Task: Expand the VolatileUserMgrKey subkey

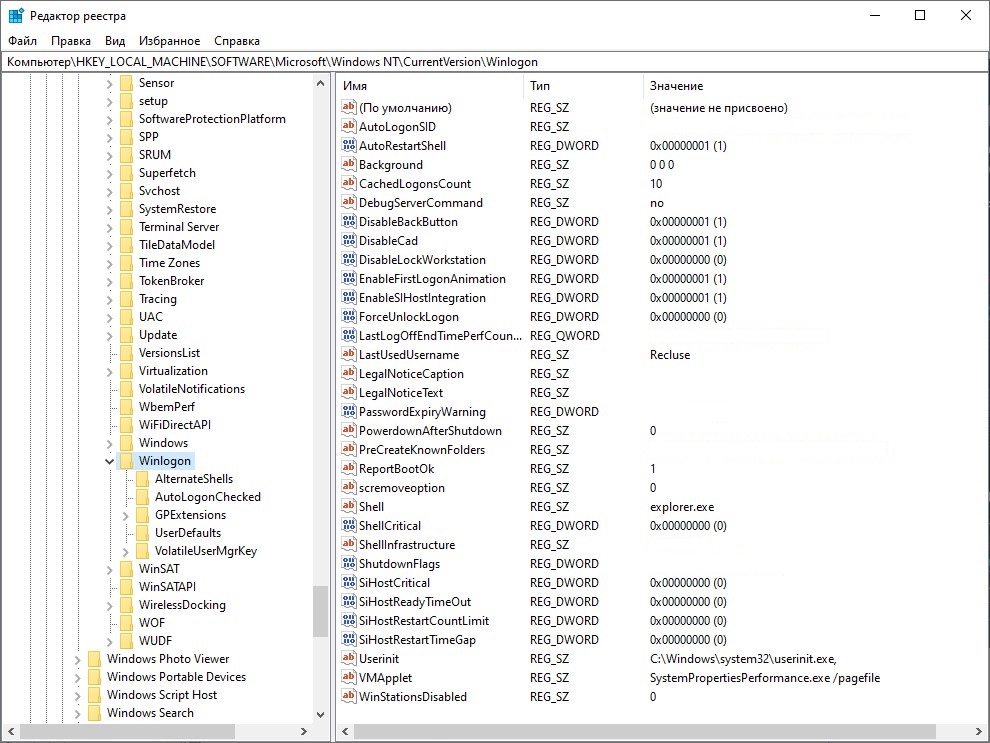Action: pos(125,551)
